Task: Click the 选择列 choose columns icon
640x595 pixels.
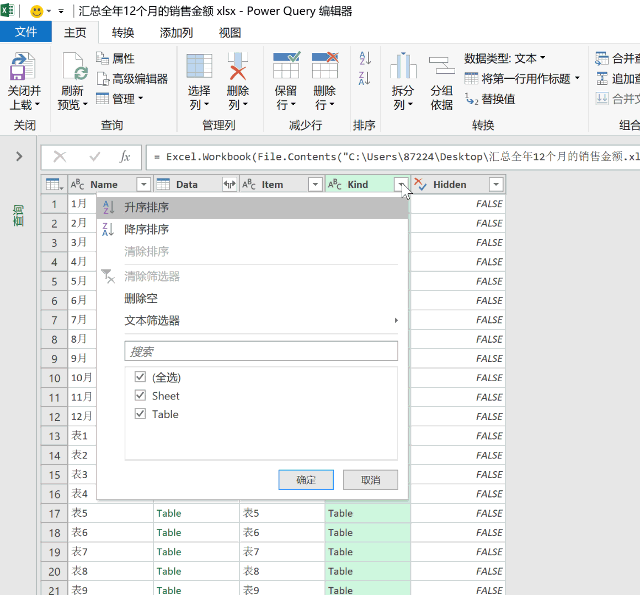Action: click(x=199, y=66)
